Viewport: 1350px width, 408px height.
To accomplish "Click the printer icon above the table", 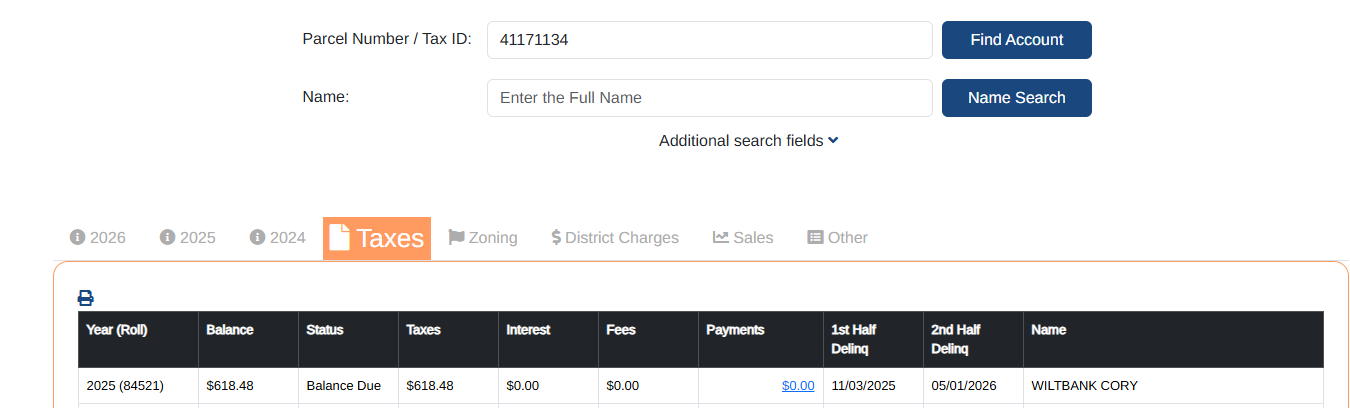I will point(86,297).
